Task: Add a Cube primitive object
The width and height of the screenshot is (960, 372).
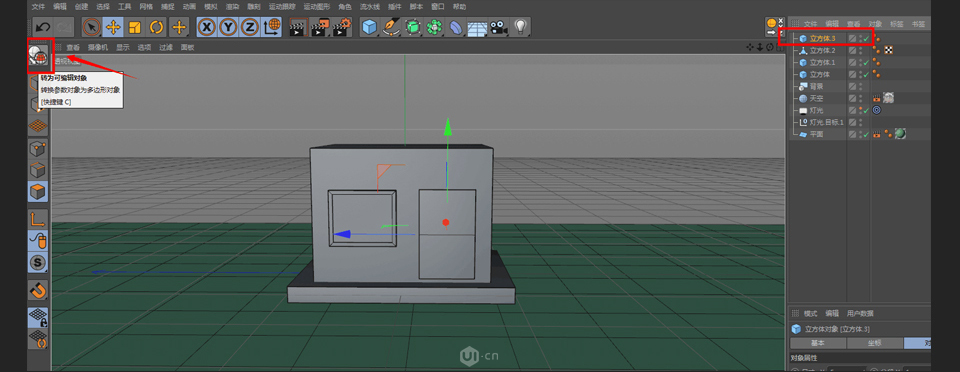Action: [369, 27]
